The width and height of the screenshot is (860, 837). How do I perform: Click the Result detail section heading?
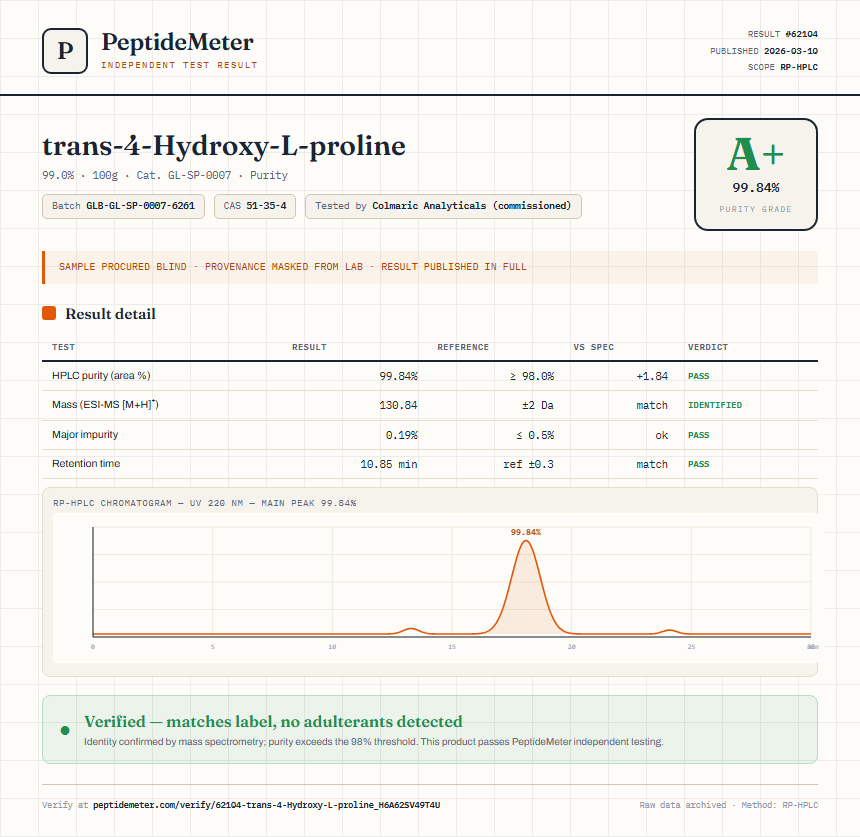click(110, 314)
